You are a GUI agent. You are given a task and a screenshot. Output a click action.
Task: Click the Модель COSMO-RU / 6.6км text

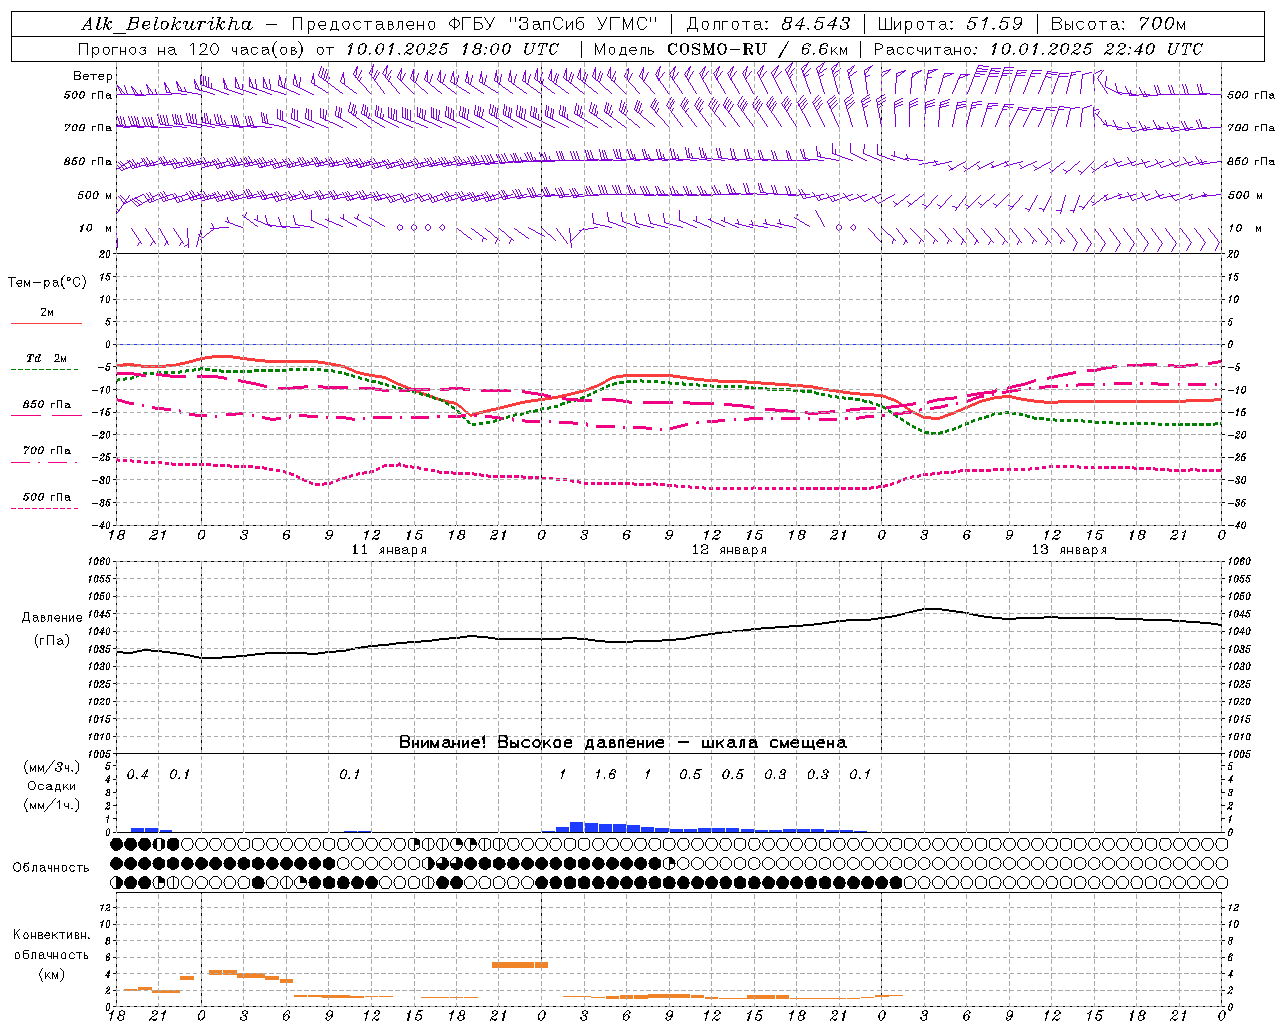(x=721, y=49)
